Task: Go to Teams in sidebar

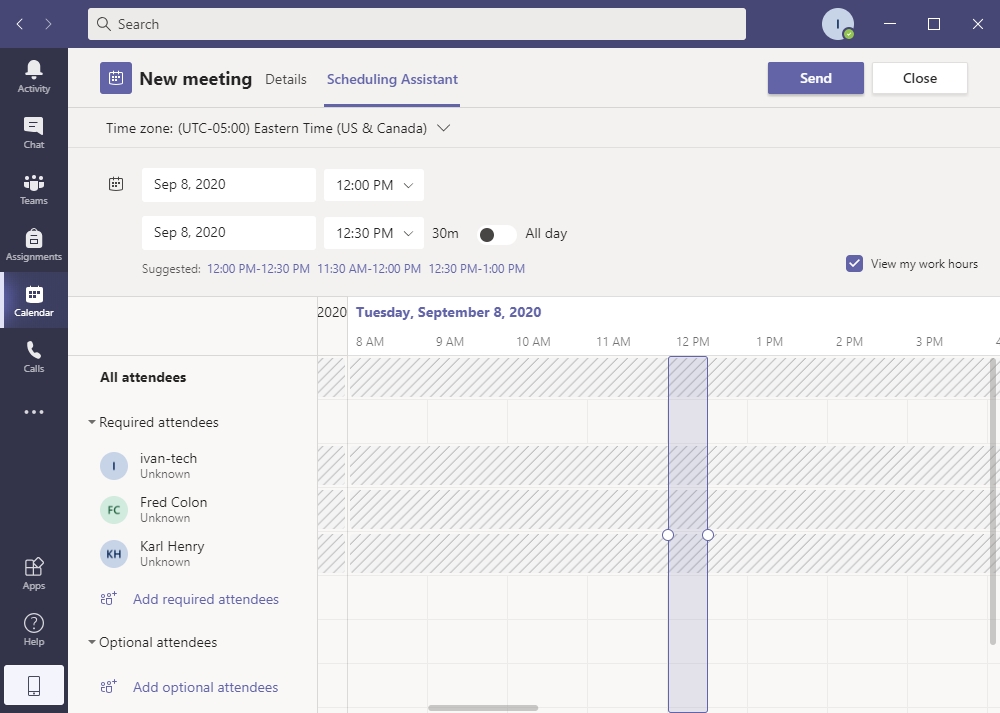Action: pos(34,188)
